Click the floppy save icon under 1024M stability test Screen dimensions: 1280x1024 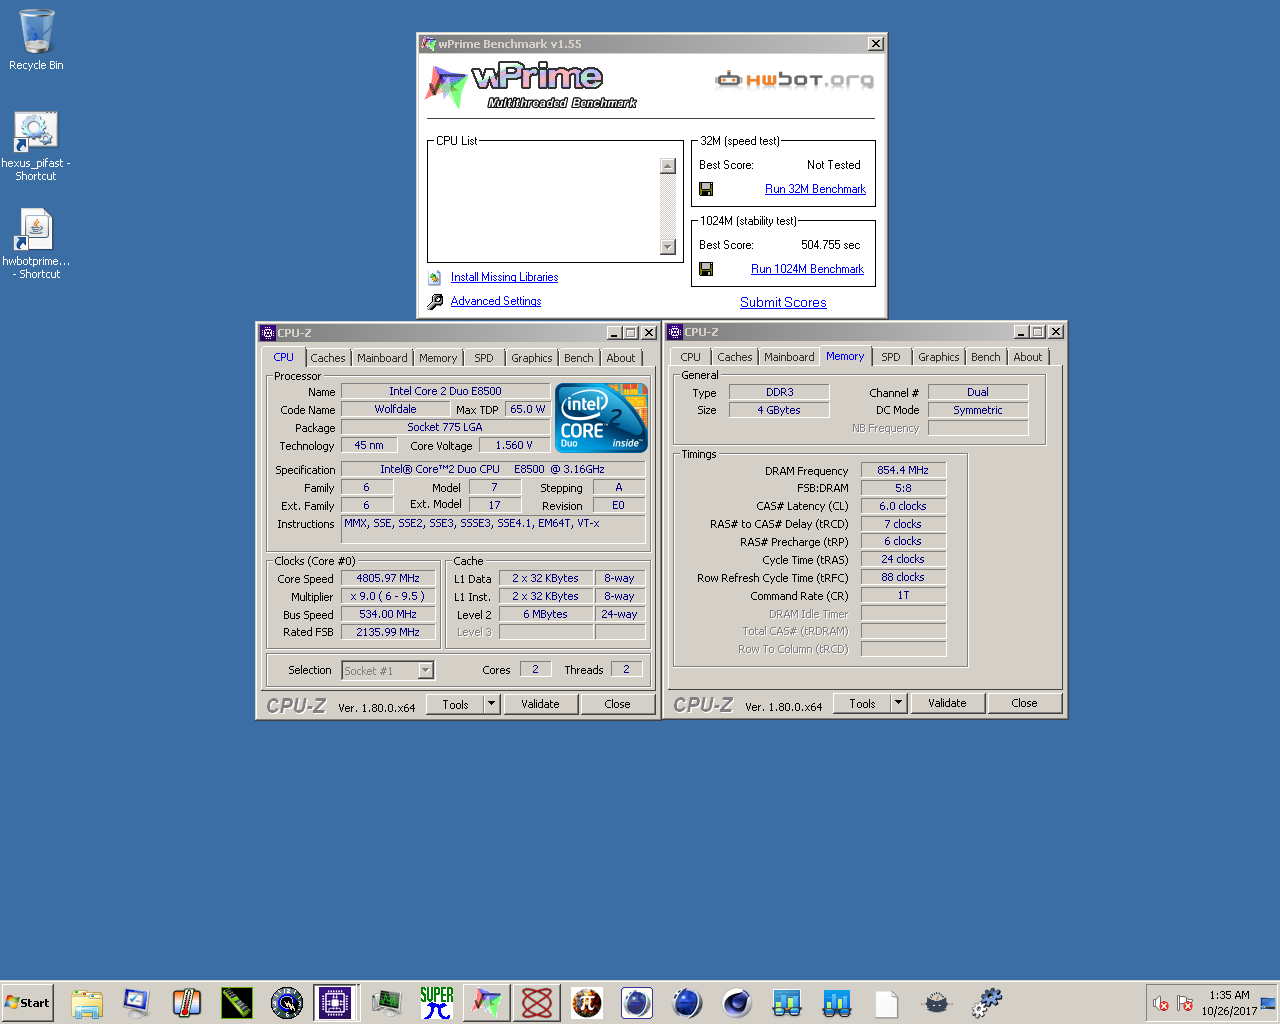pyautogui.click(x=706, y=269)
